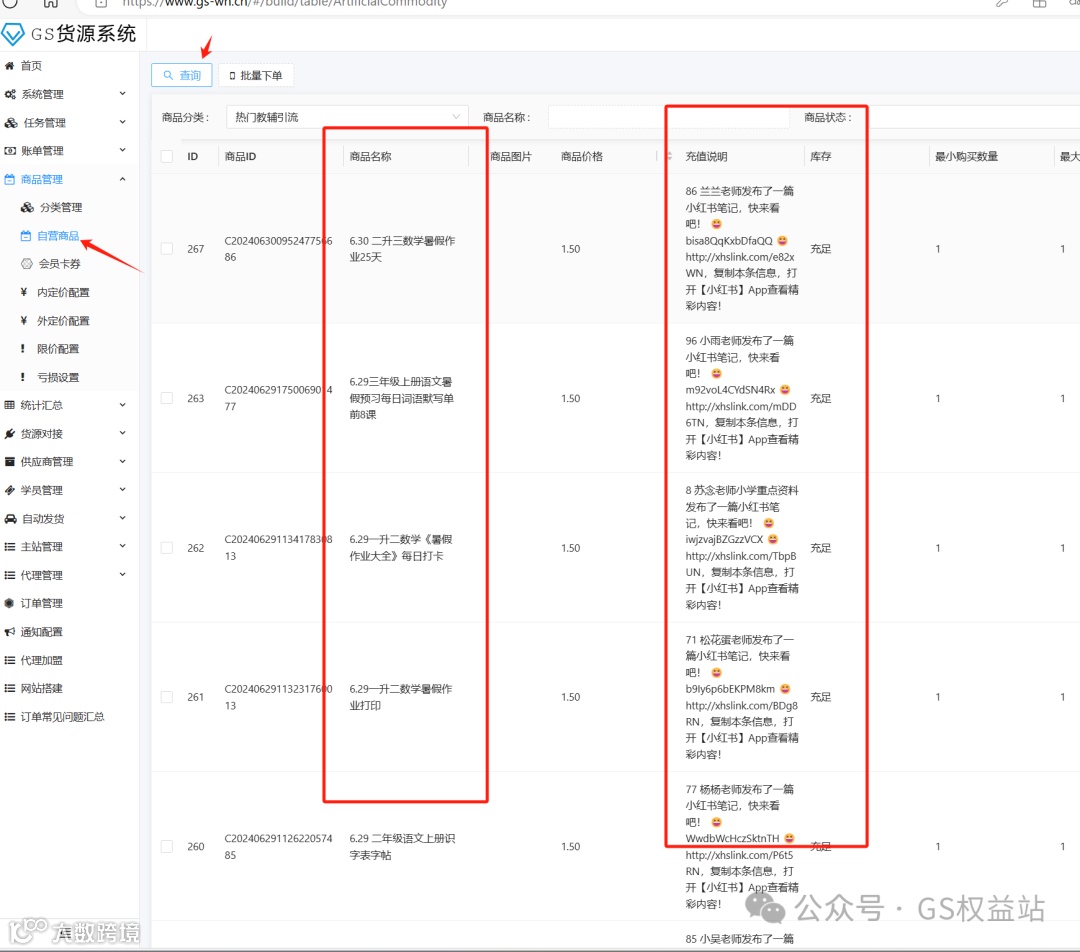Select the 分类管理 submenu link
This screenshot has height=952, width=1080.
point(61,207)
